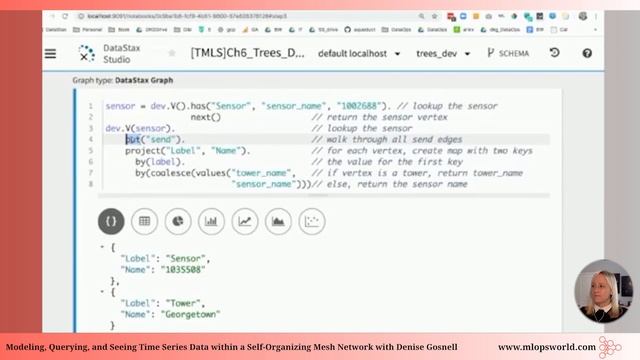Click the browser reload button
This screenshot has height=360, width=640.
[x=65, y=16]
